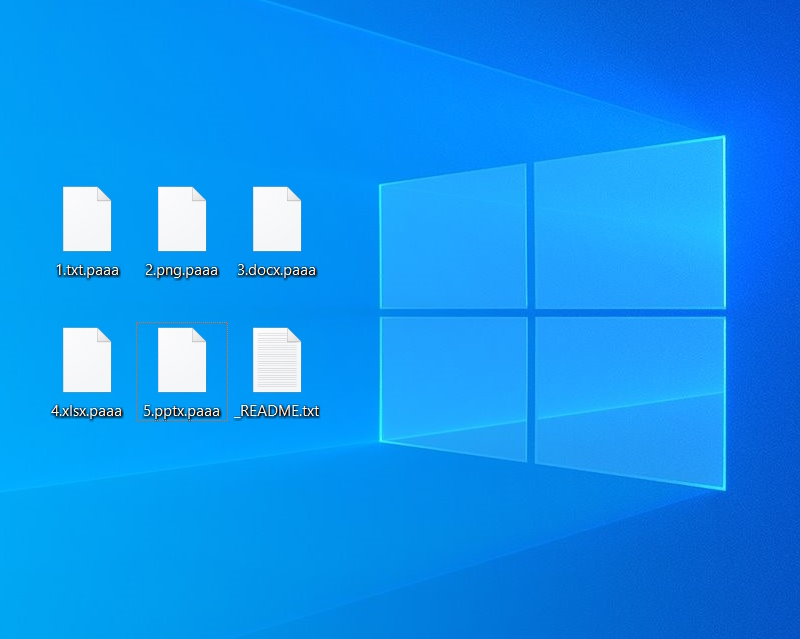
Task: Highlight the 4.xlsx.paaa file icon
Action: click(x=87, y=360)
